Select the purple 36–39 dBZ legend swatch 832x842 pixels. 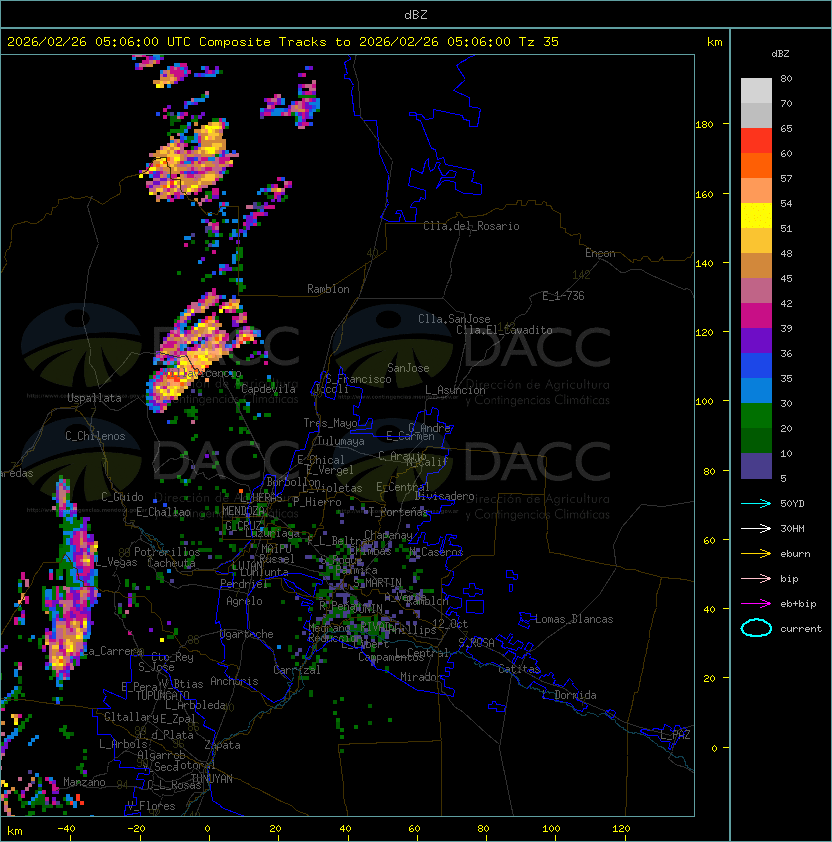[x=756, y=341]
